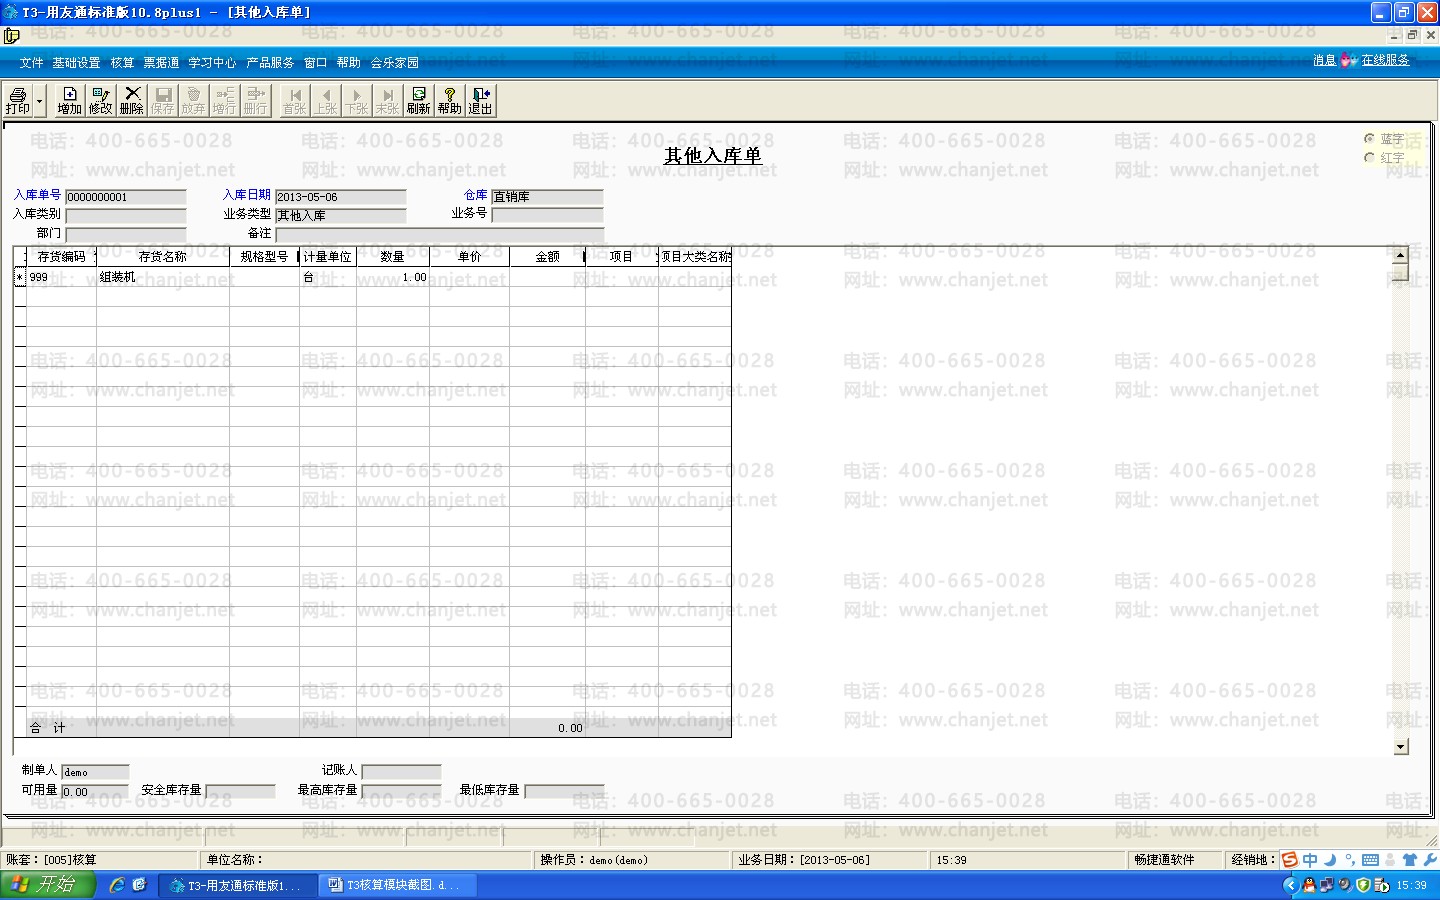Open the 文件 menu
The height and width of the screenshot is (900, 1440).
pyautogui.click(x=31, y=62)
